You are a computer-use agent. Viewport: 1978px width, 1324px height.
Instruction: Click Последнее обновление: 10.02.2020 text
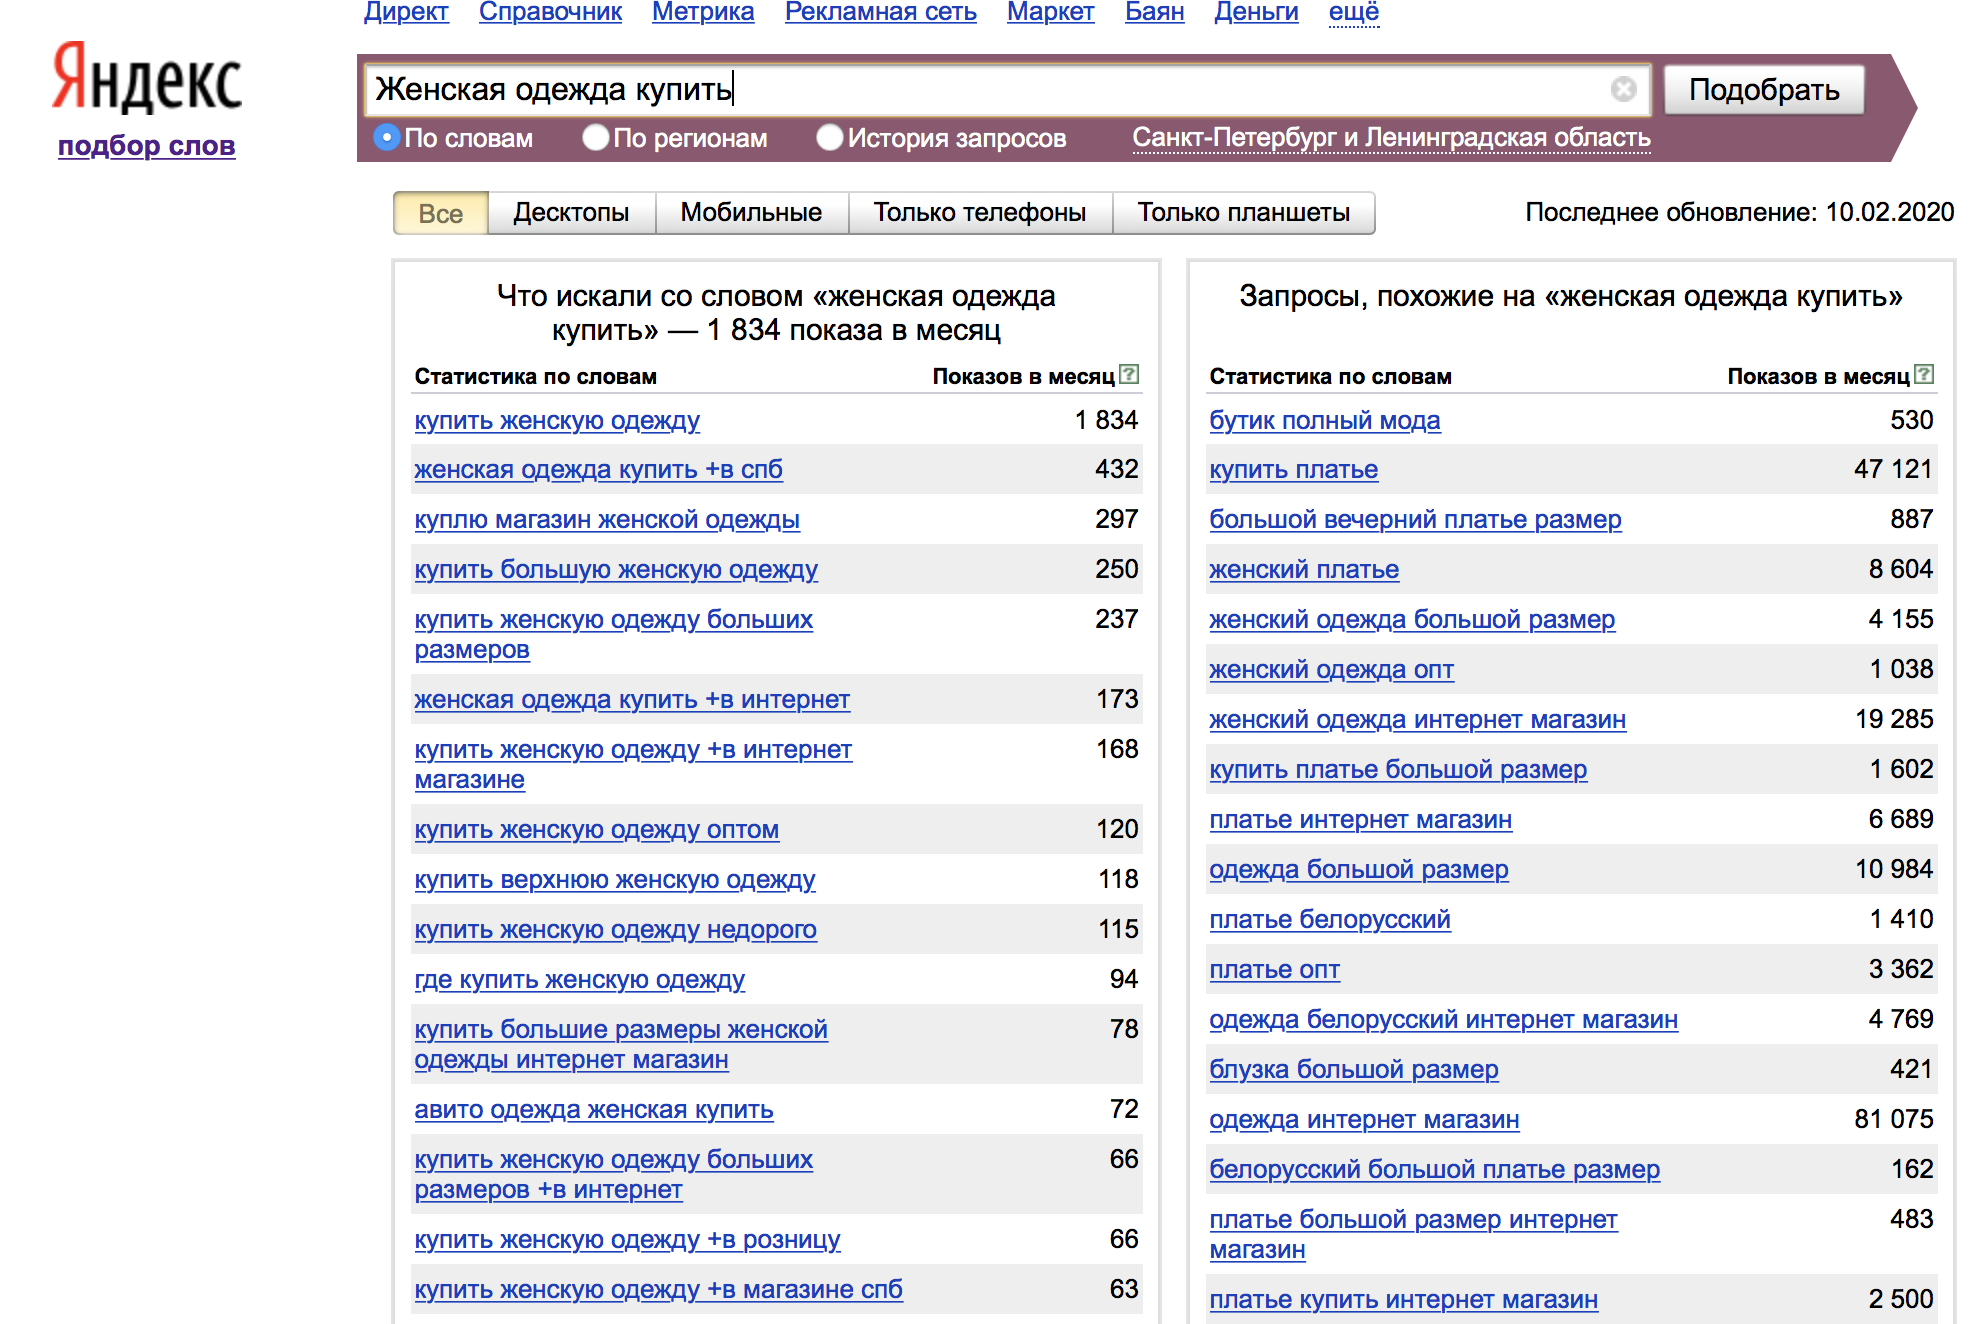[x=1740, y=212]
